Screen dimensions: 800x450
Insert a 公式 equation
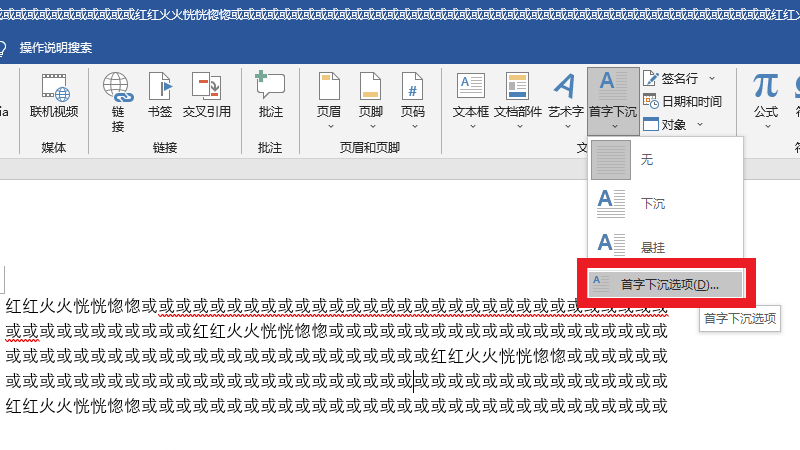[x=766, y=96]
